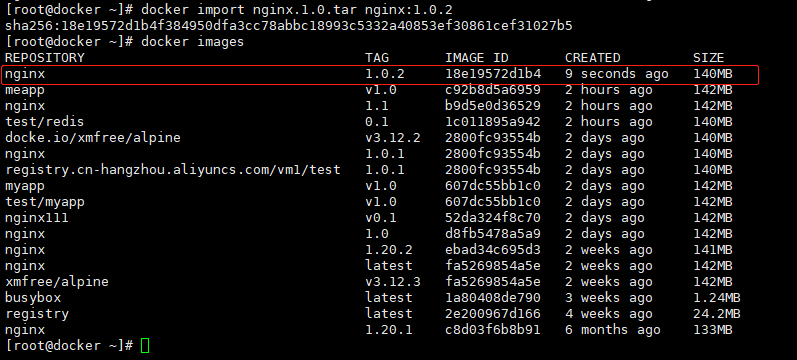Click the '3 weeks ago' created value

click(x=608, y=297)
